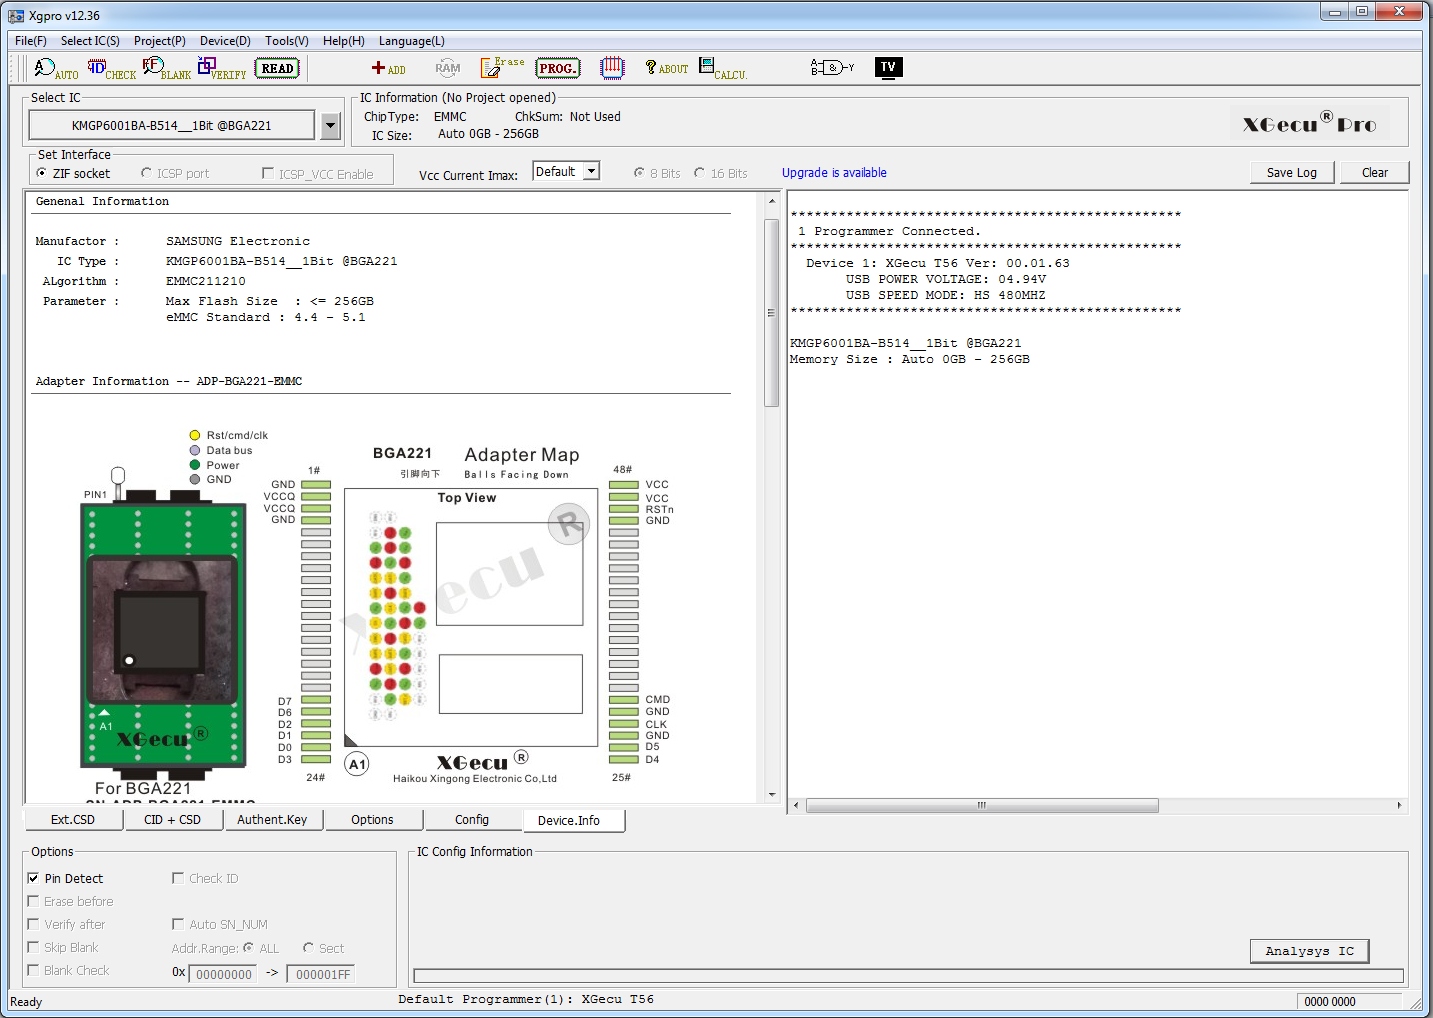This screenshot has height=1018, width=1433.
Task: Toggle the Auto SN_NUM checkbox
Action: click(x=178, y=924)
